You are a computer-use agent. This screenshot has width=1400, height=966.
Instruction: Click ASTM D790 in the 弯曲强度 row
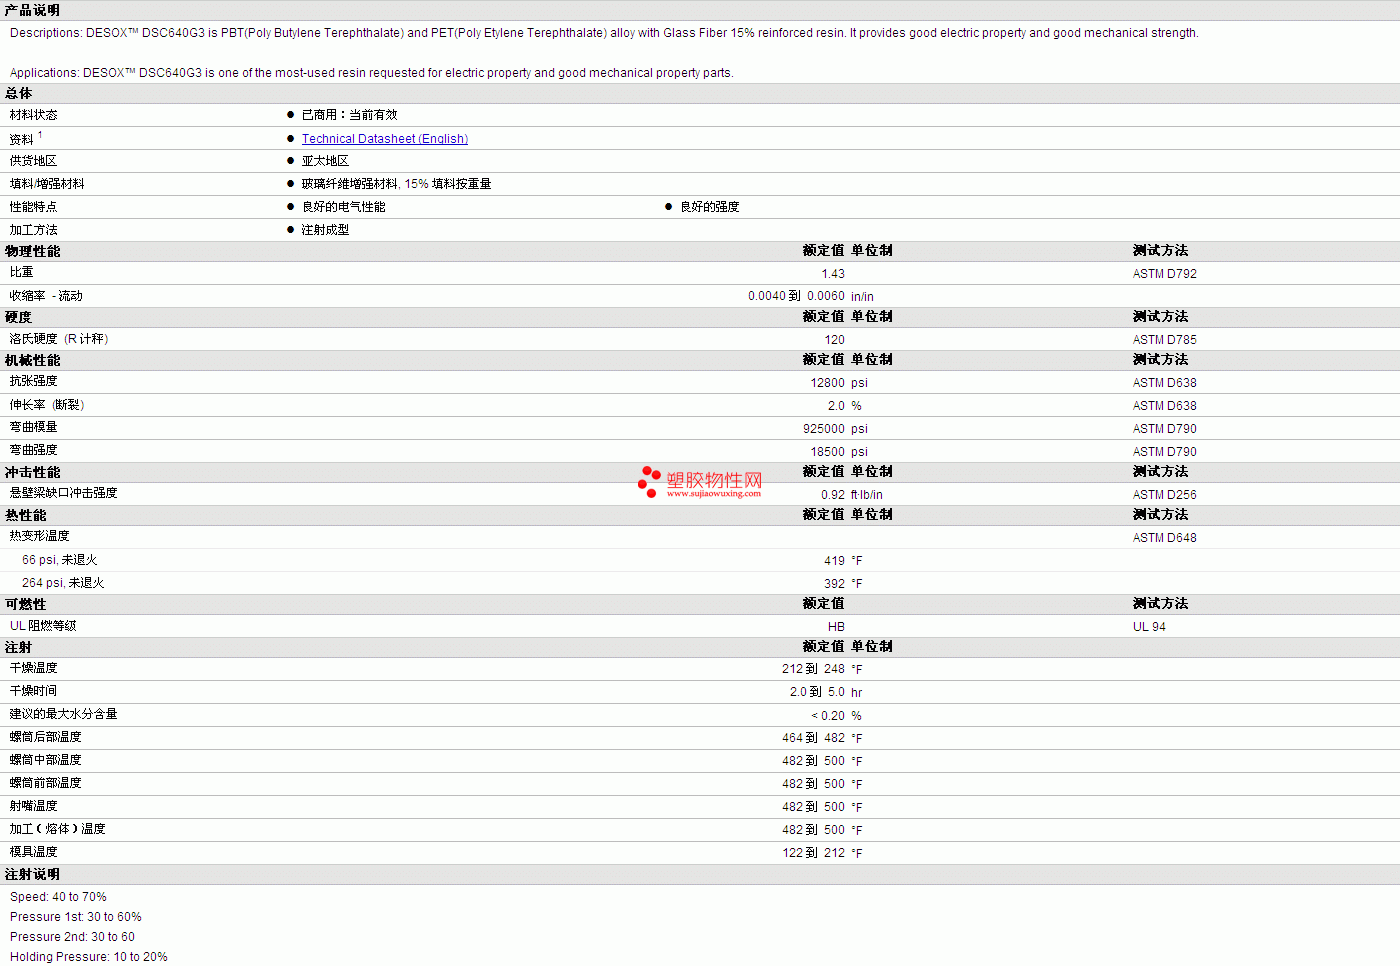point(1165,452)
